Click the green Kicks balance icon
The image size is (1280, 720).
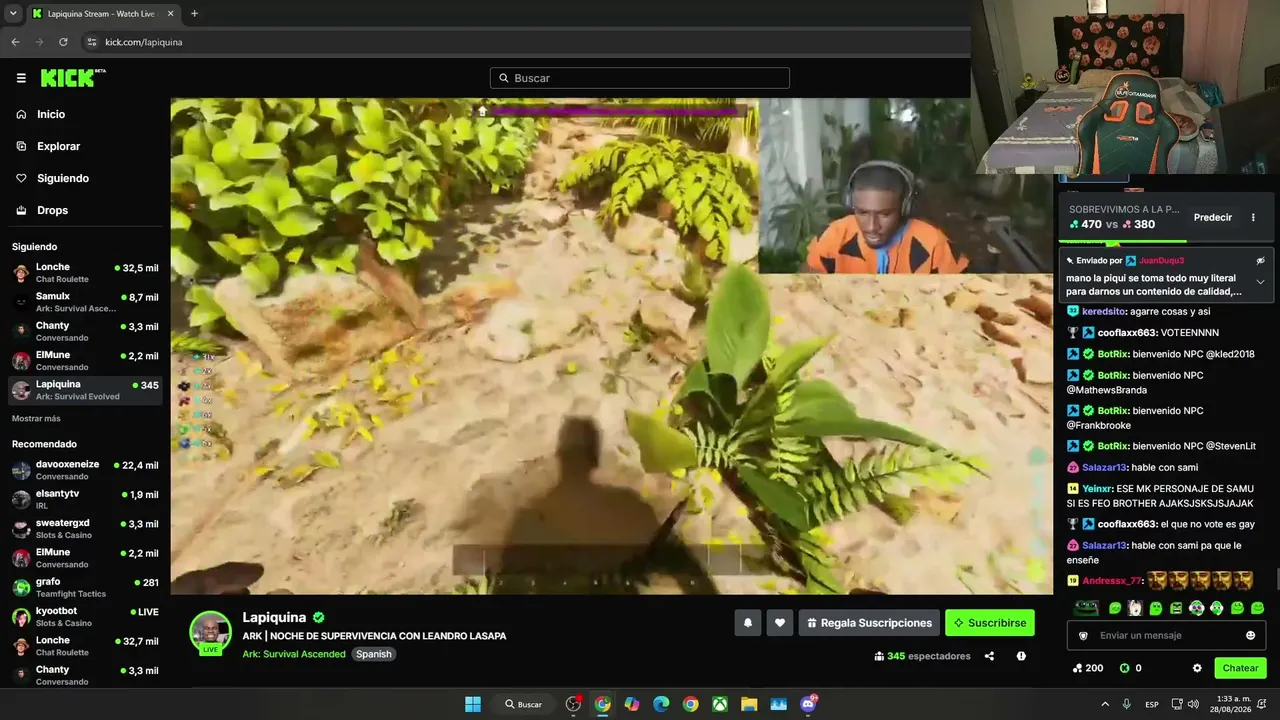[1124, 668]
